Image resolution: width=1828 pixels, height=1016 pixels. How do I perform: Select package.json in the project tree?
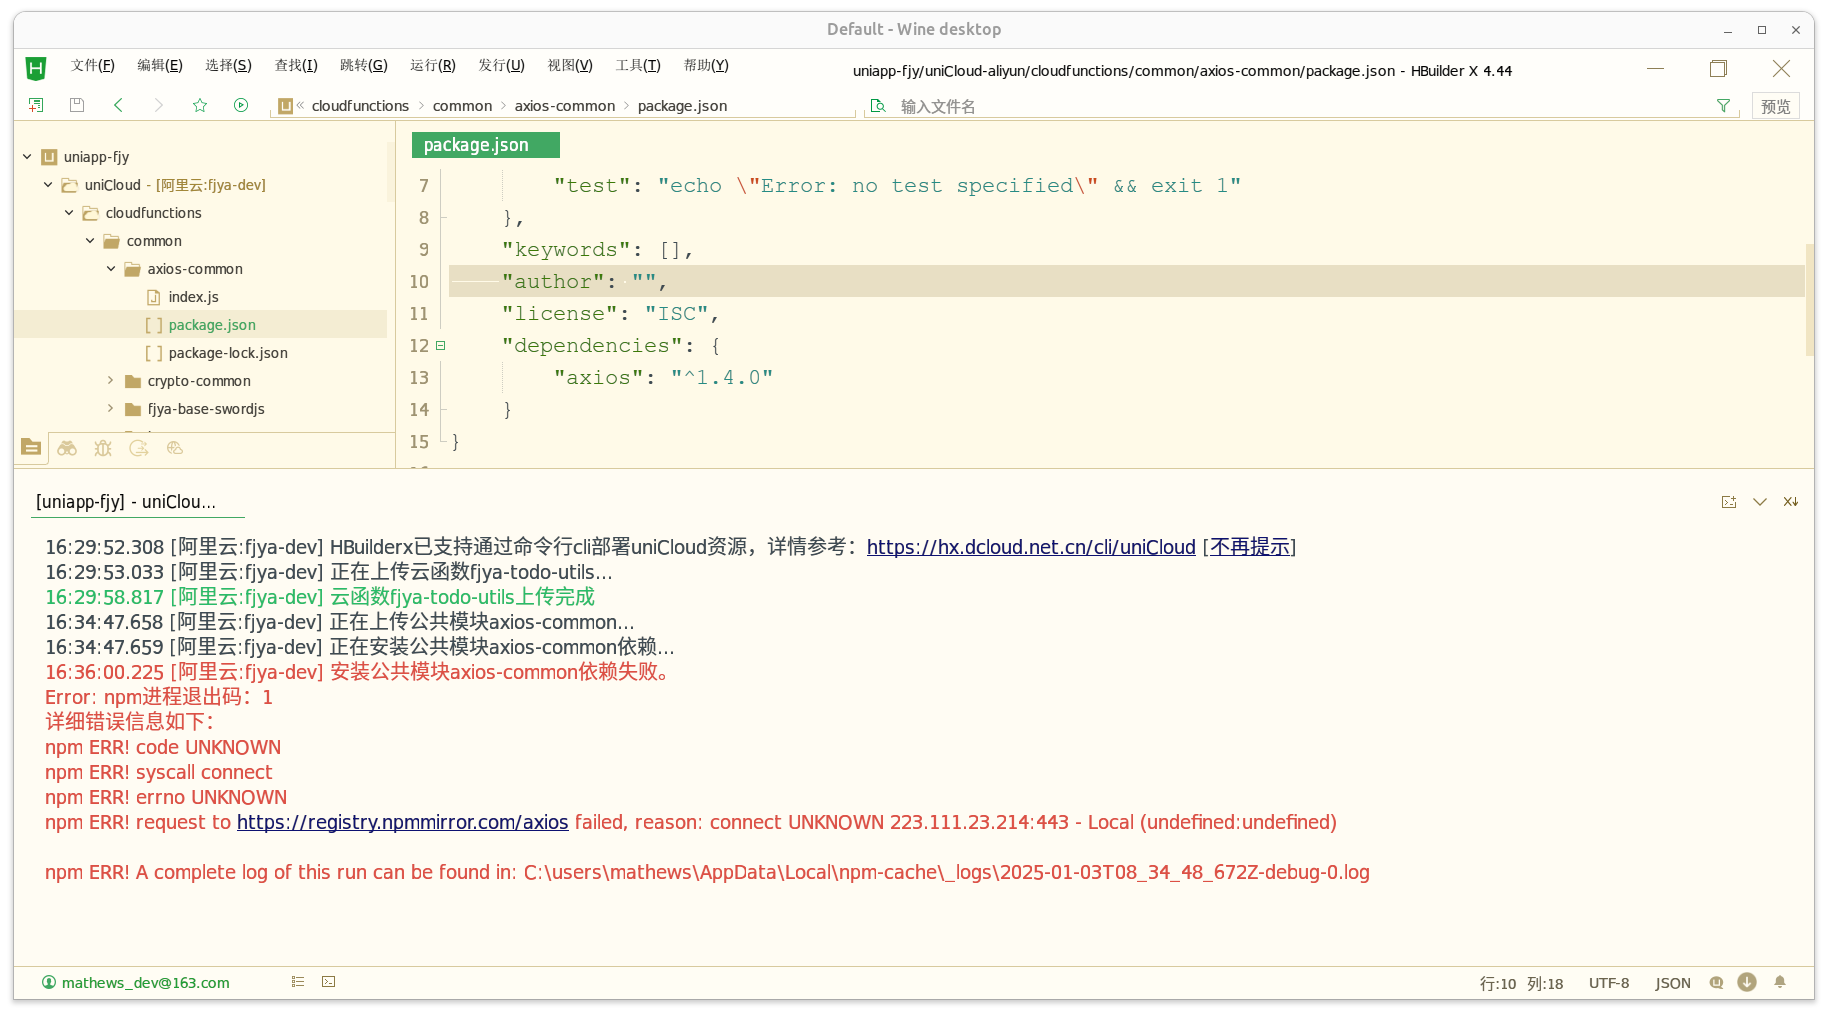click(x=212, y=325)
